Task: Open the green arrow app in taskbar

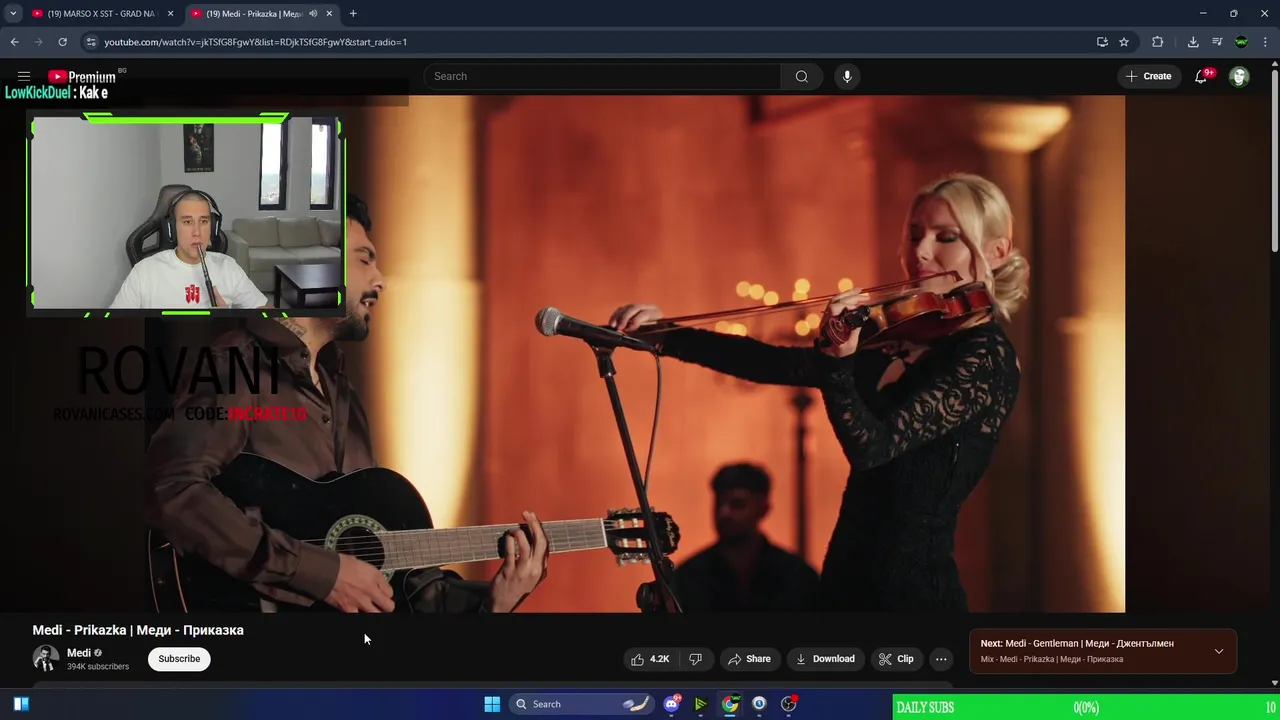Action: pos(701,704)
